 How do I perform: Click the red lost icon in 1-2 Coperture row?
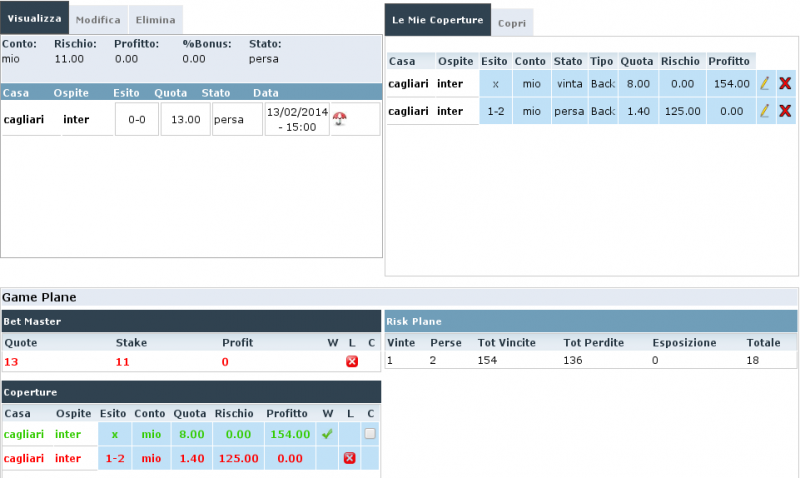(x=350, y=458)
